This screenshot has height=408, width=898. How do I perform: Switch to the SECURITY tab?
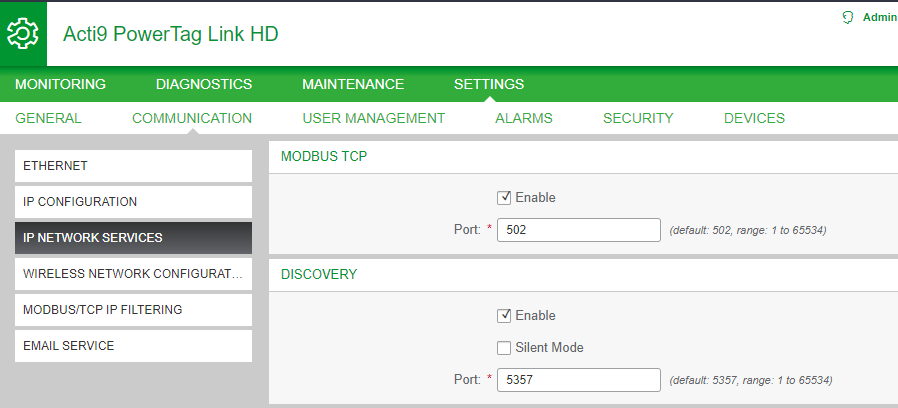pyautogui.click(x=638, y=118)
